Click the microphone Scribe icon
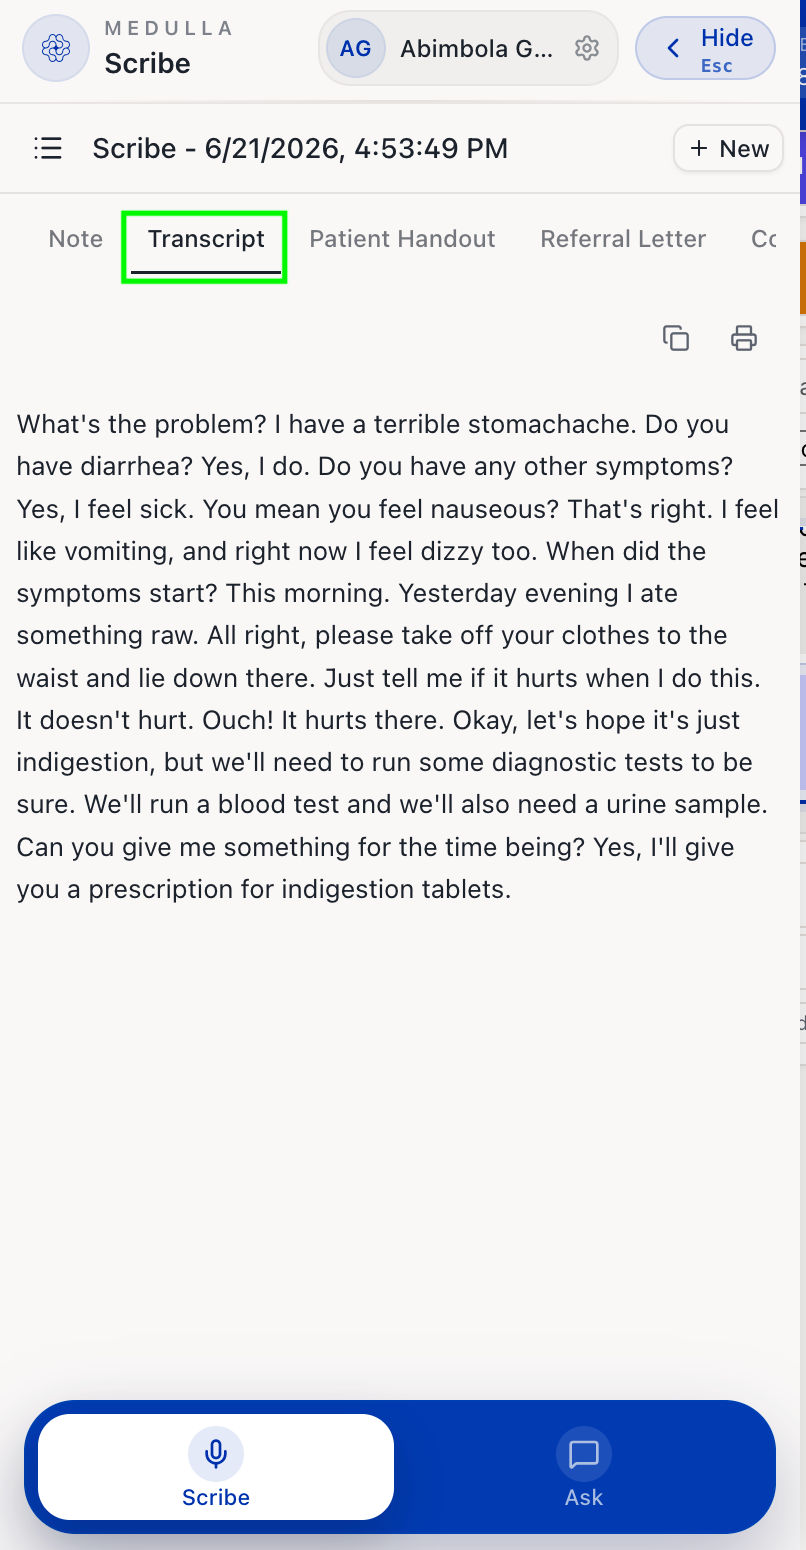 click(x=216, y=1453)
